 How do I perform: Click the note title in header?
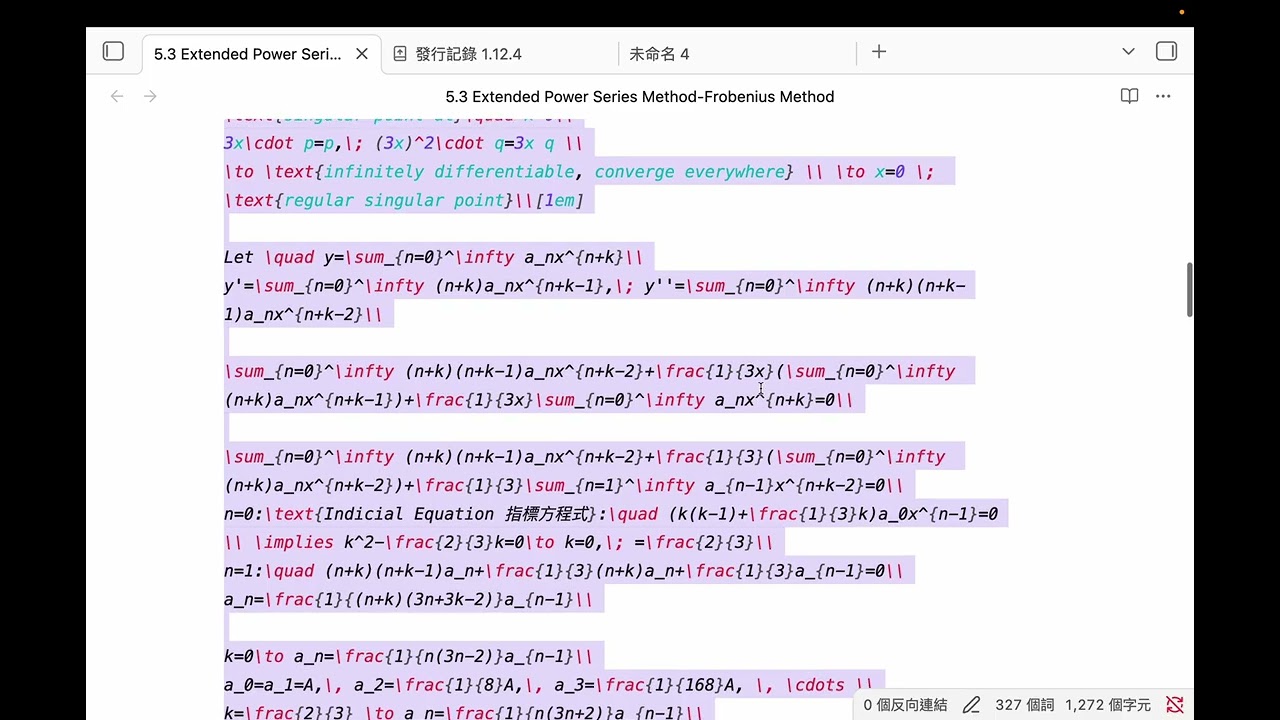(640, 97)
